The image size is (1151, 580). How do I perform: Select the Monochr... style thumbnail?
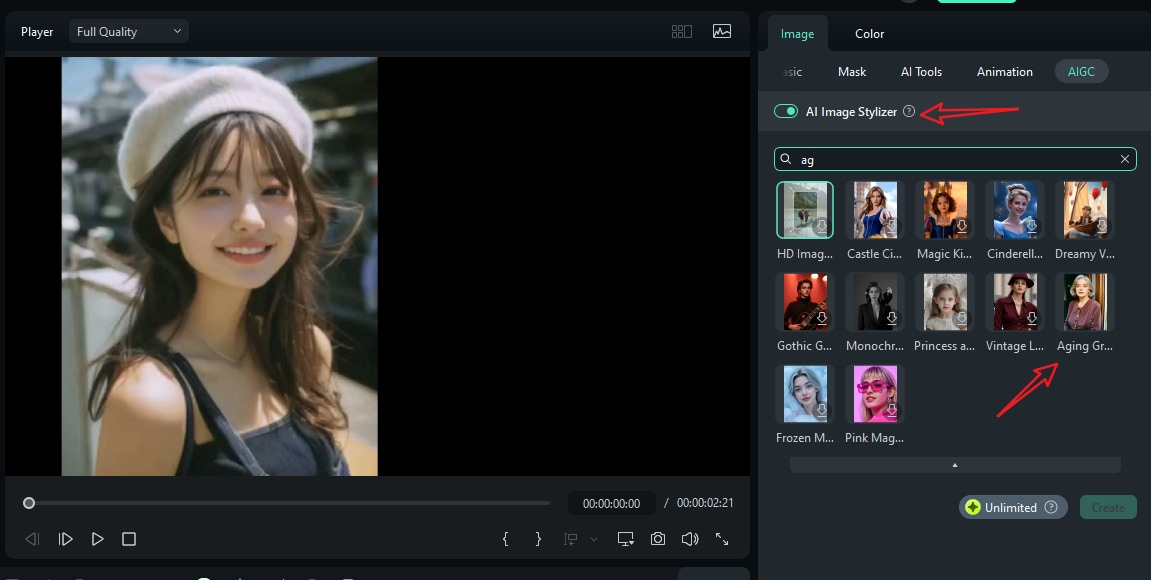tap(875, 302)
